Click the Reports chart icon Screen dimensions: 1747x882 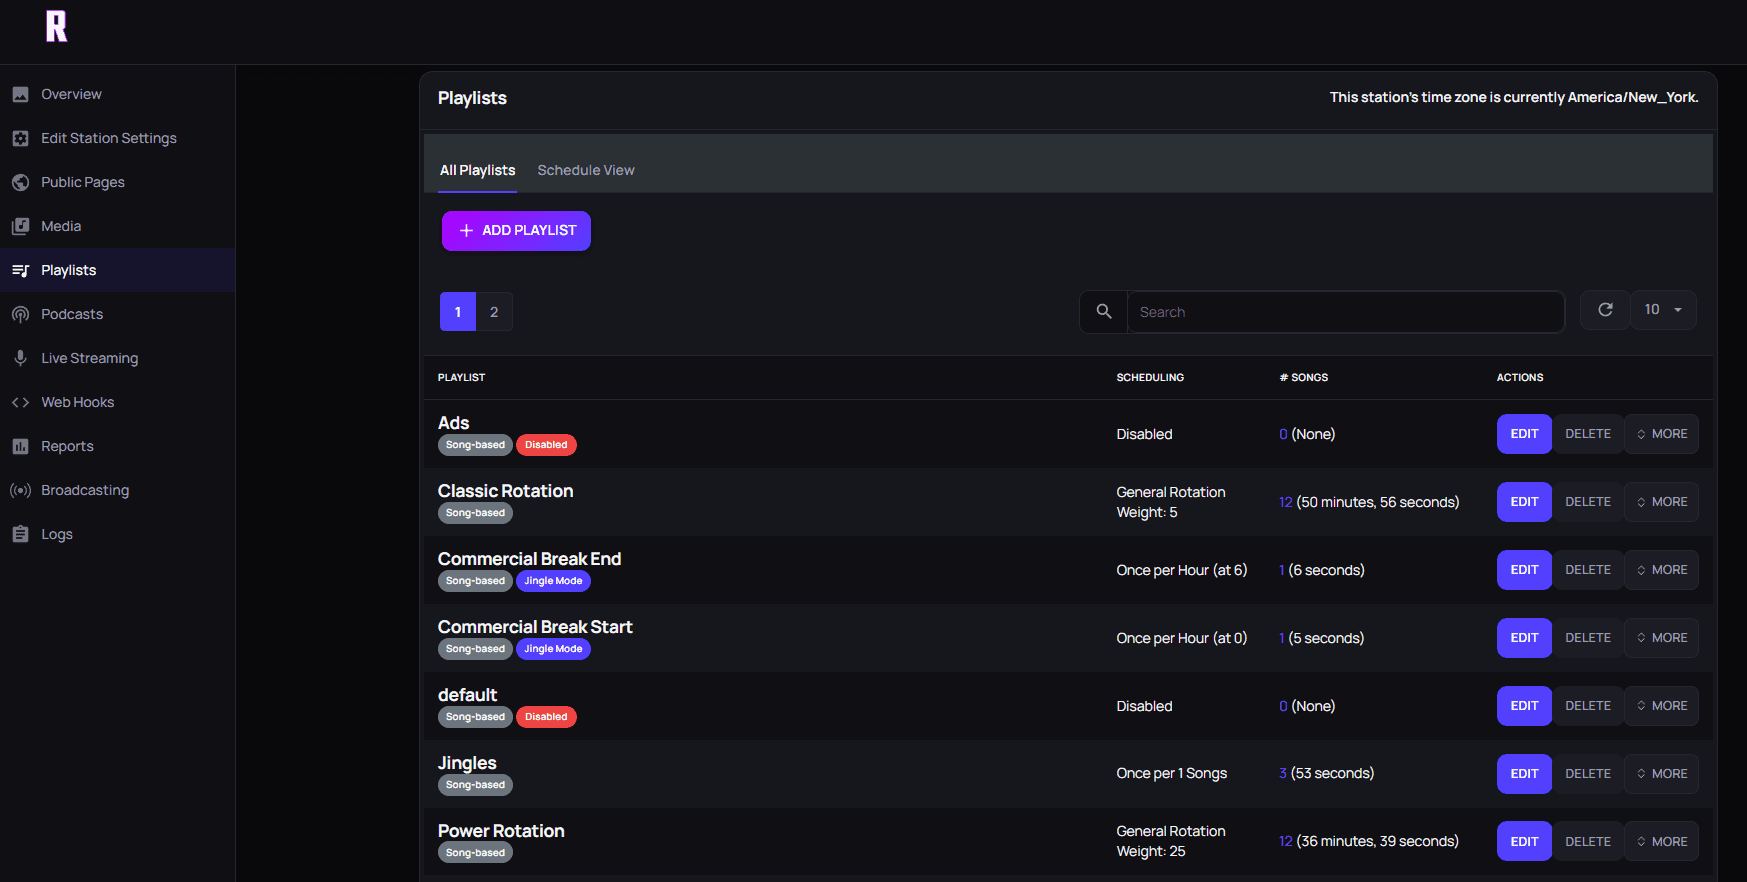click(x=20, y=446)
